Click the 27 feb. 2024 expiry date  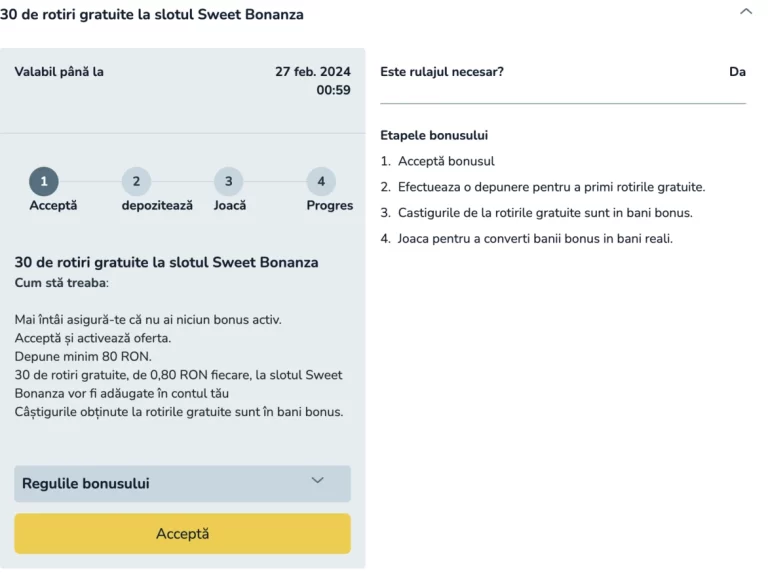(x=313, y=72)
